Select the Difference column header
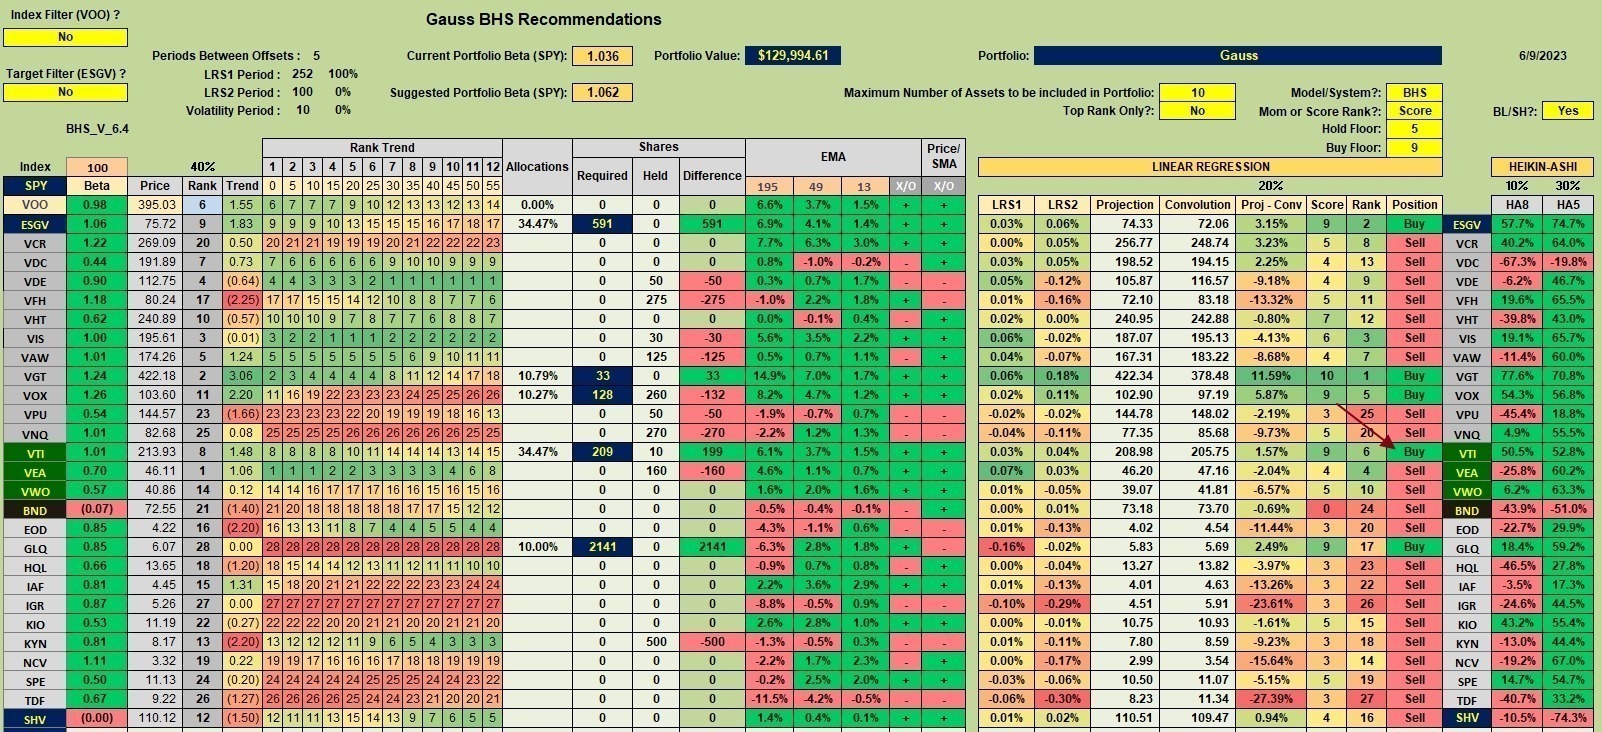1602x732 pixels. point(712,176)
